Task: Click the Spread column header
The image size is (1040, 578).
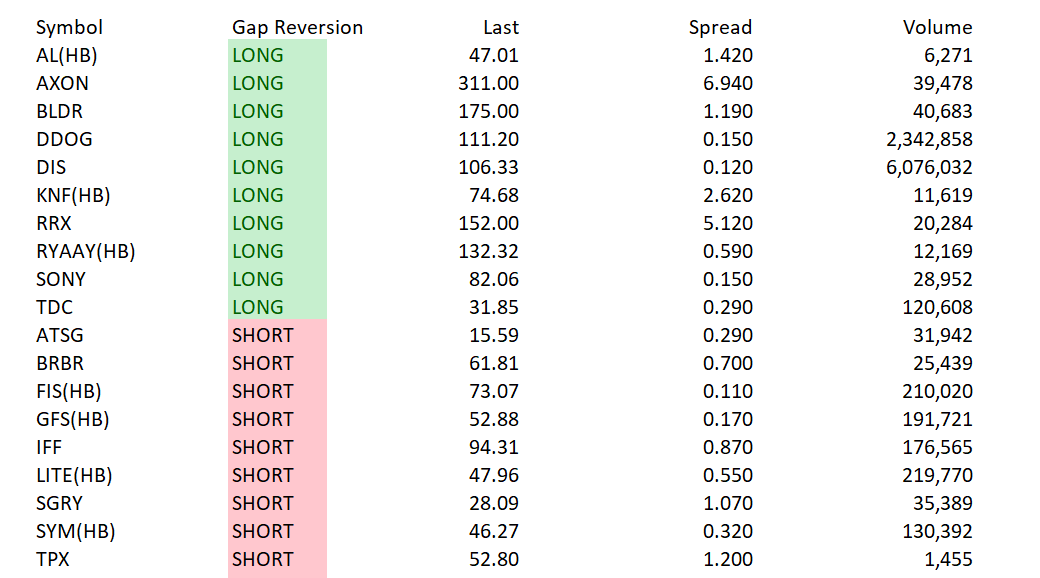Action: coord(720,27)
